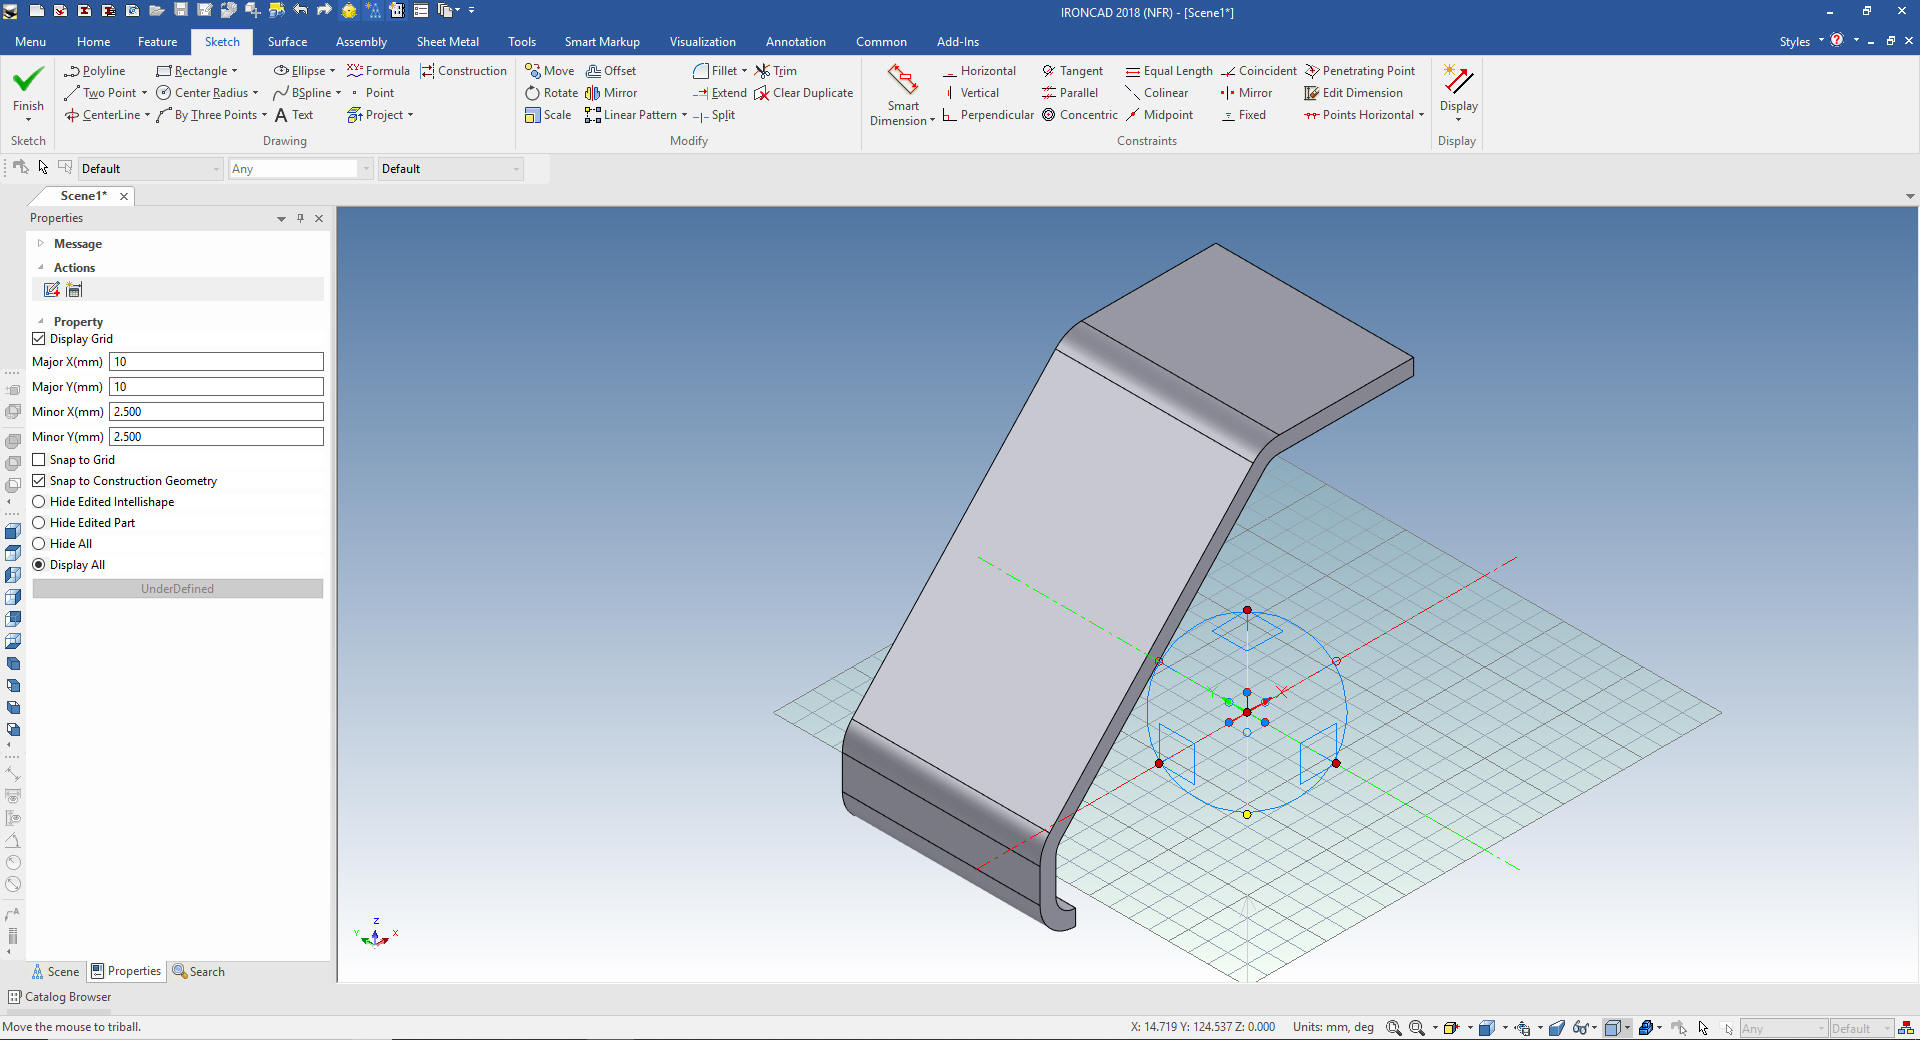
Task: Expand the Message section
Action: point(40,244)
